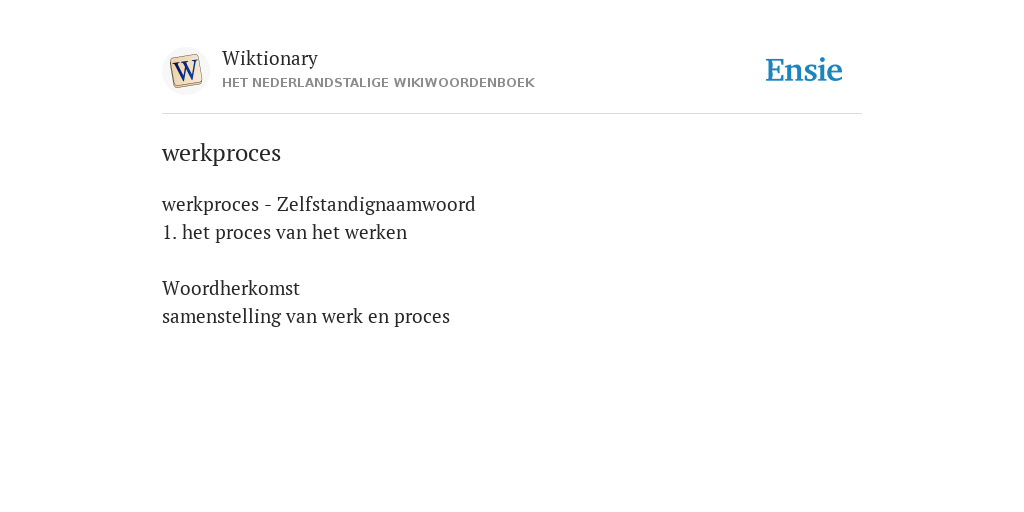Image resolution: width=1024 pixels, height=512 pixels.
Task: Select the werkproces heading title
Action: point(221,153)
